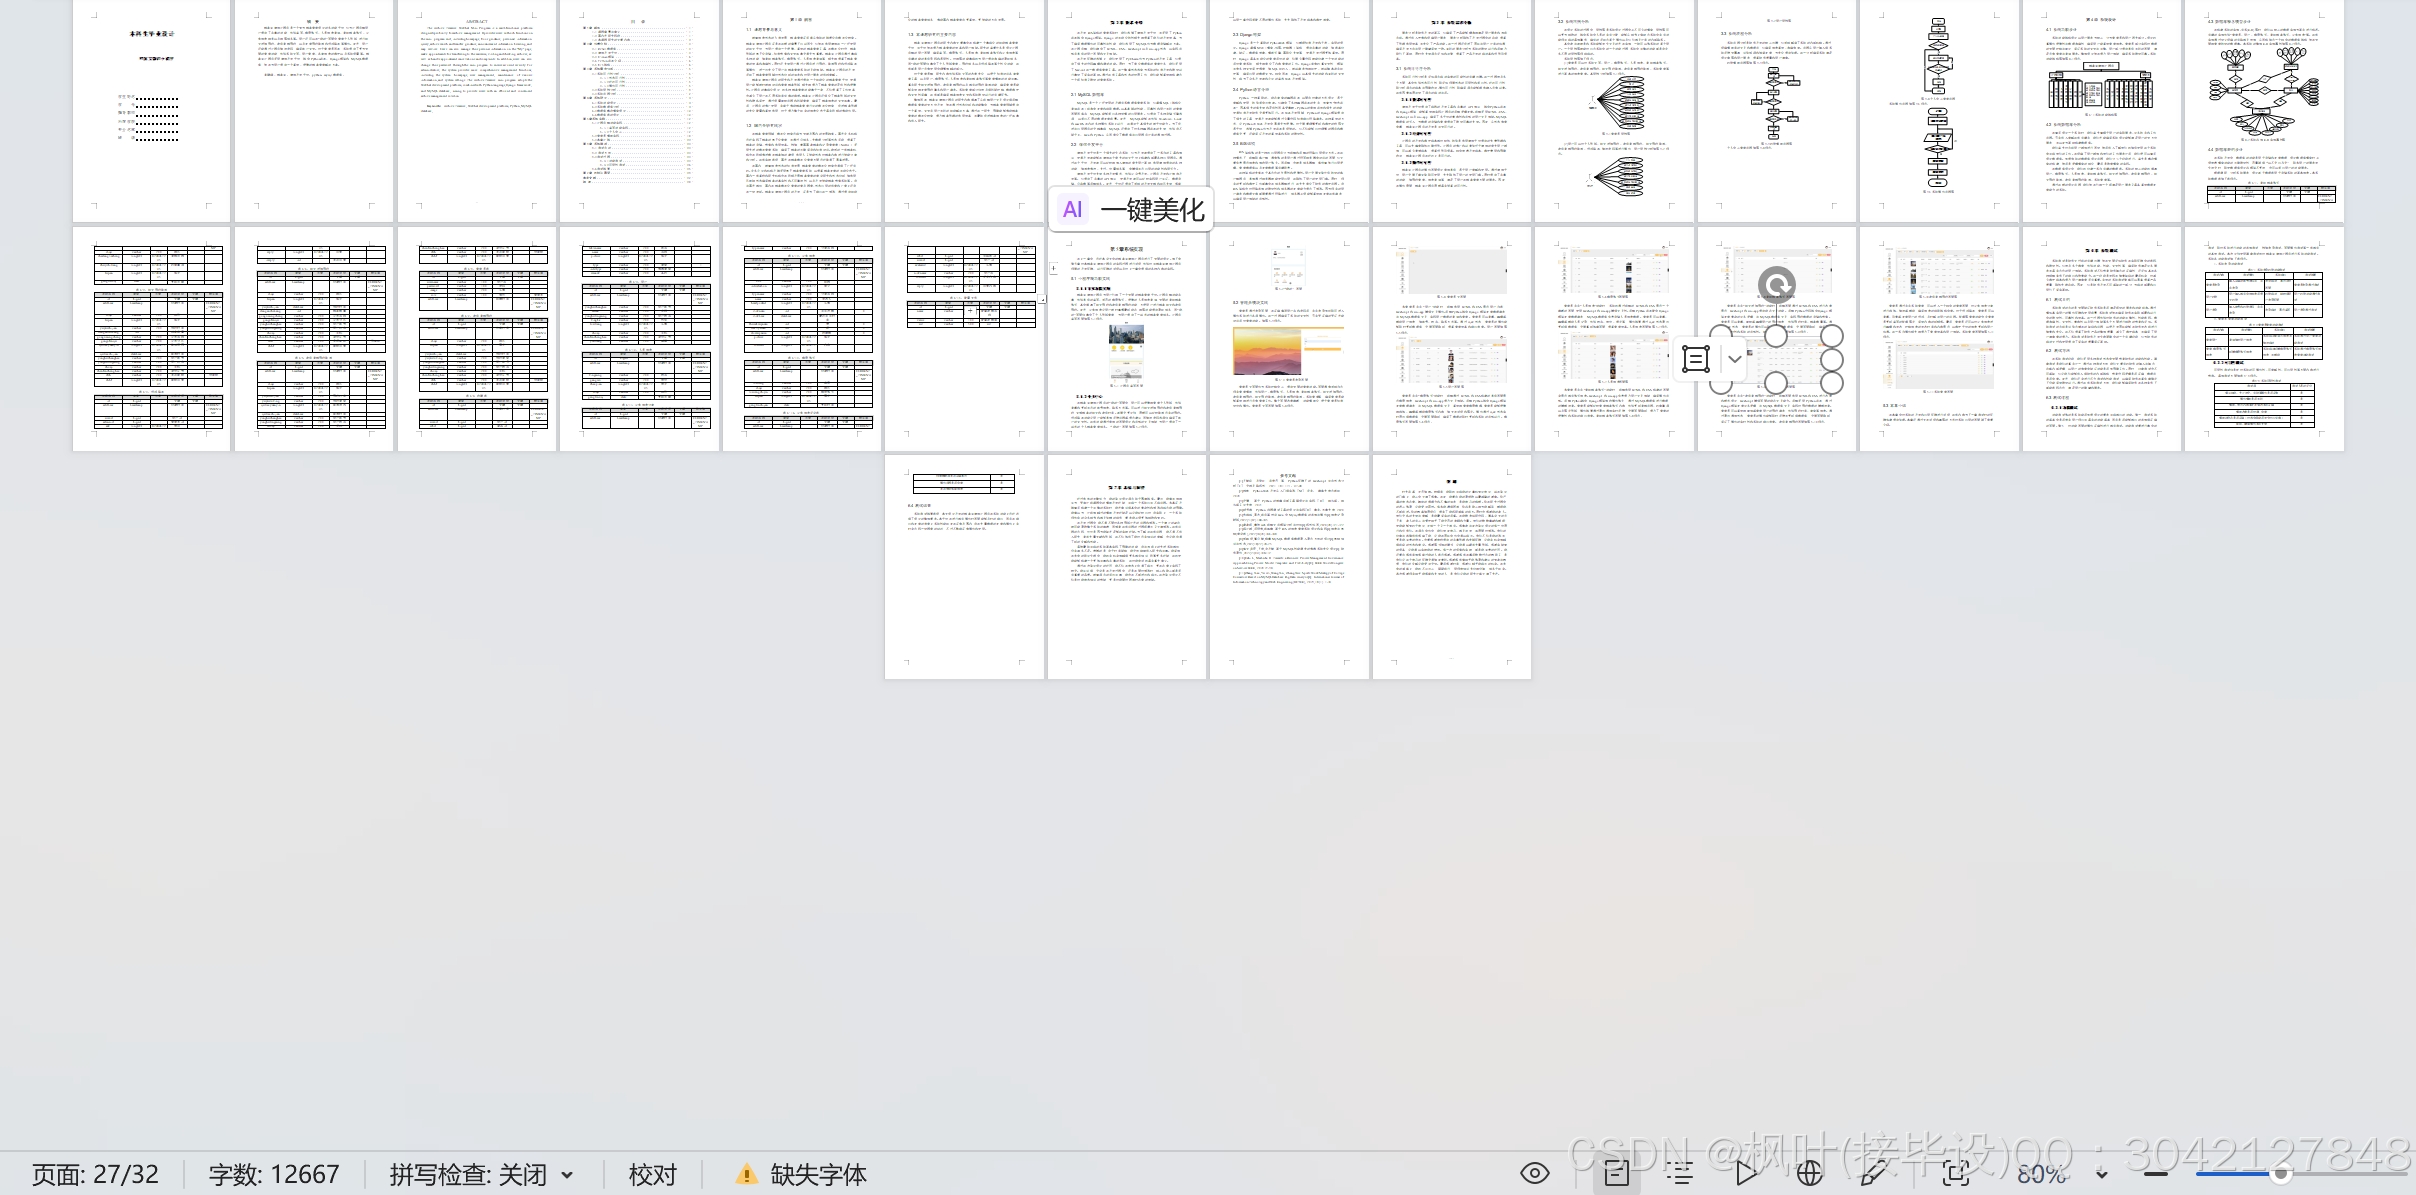Toggle eye-protection mode eye icon

(1535, 1173)
